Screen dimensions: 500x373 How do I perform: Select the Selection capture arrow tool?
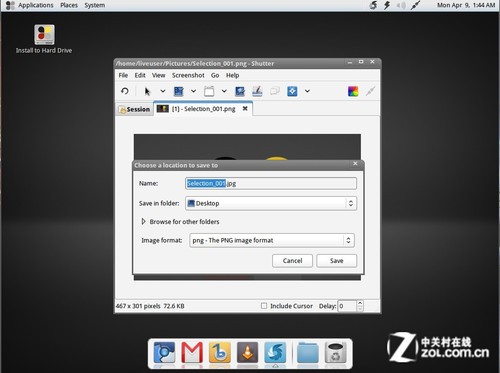click(x=147, y=91)
